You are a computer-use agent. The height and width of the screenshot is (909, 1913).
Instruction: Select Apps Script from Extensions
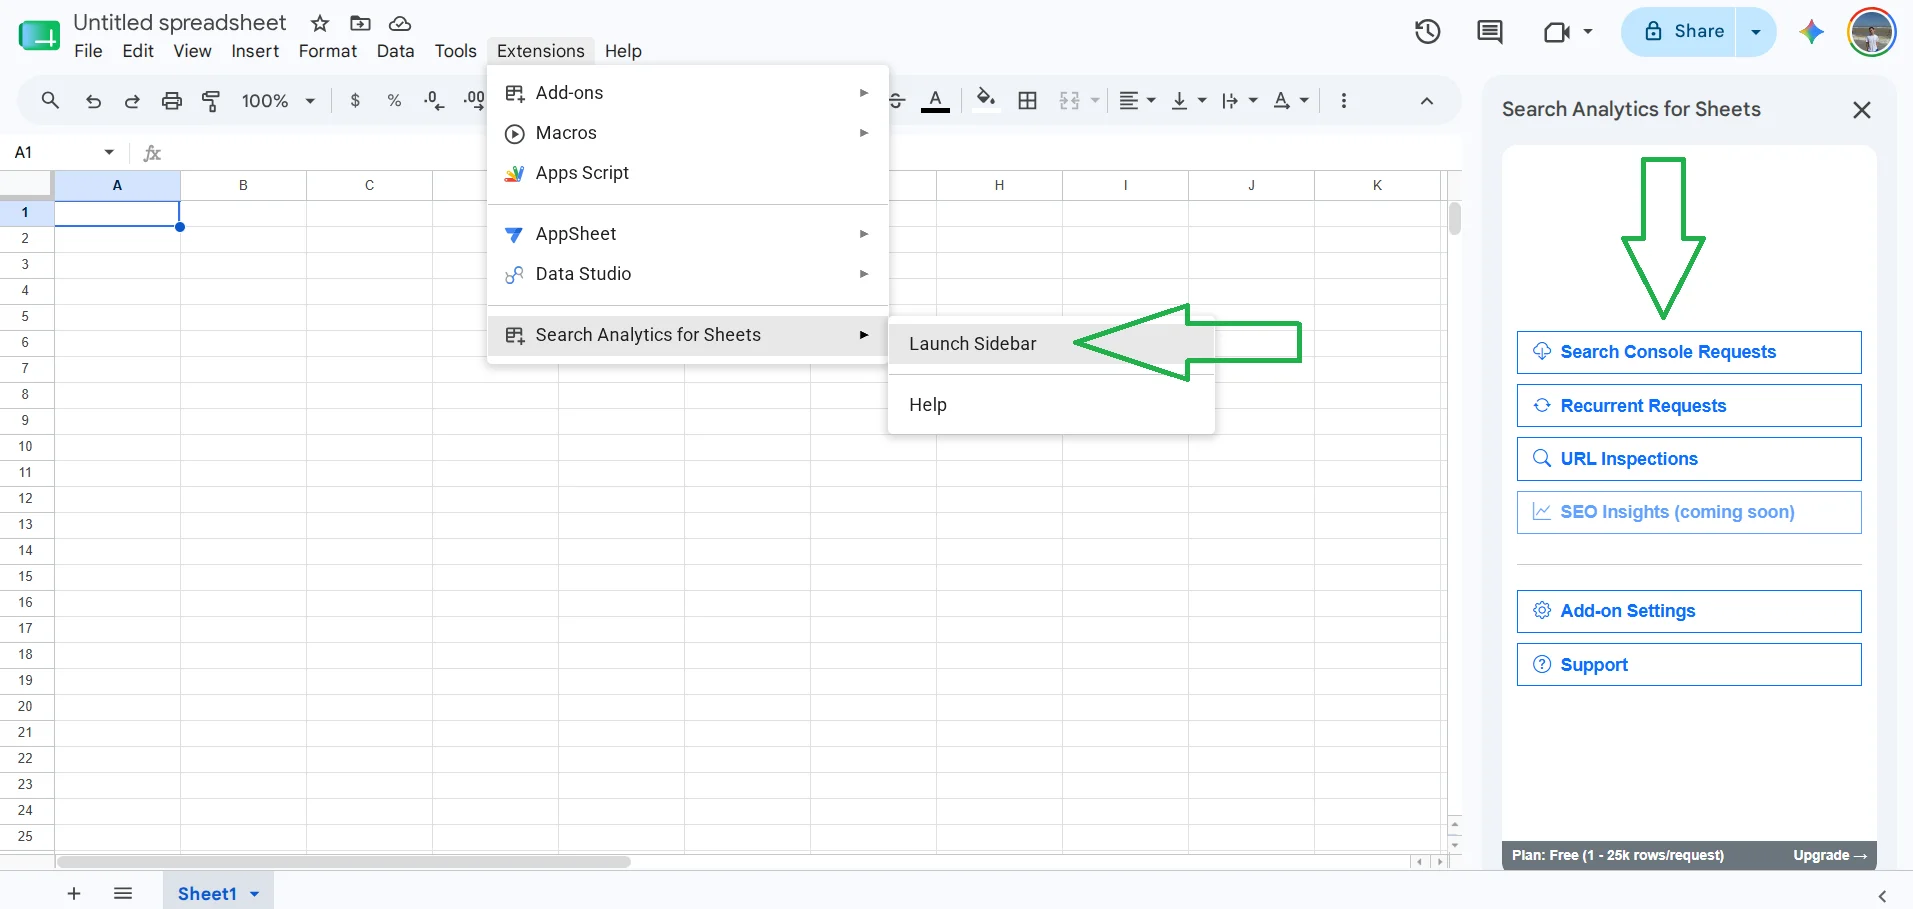click(688, 173)
